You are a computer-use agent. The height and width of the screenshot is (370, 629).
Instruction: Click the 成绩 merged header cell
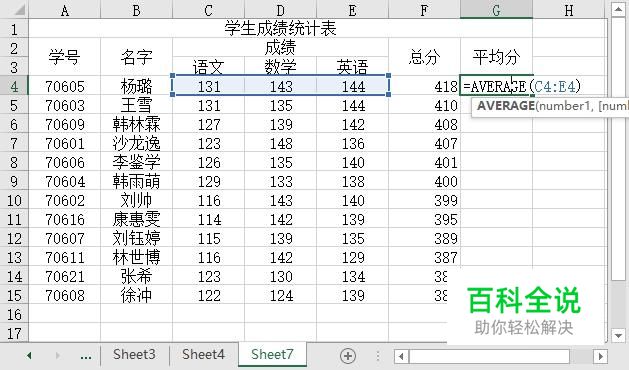click(280, 47)
